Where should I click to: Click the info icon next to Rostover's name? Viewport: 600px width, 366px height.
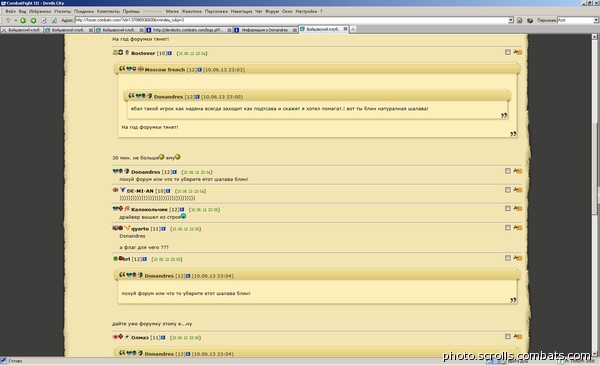pyautogui.click(x=170, y=53)
